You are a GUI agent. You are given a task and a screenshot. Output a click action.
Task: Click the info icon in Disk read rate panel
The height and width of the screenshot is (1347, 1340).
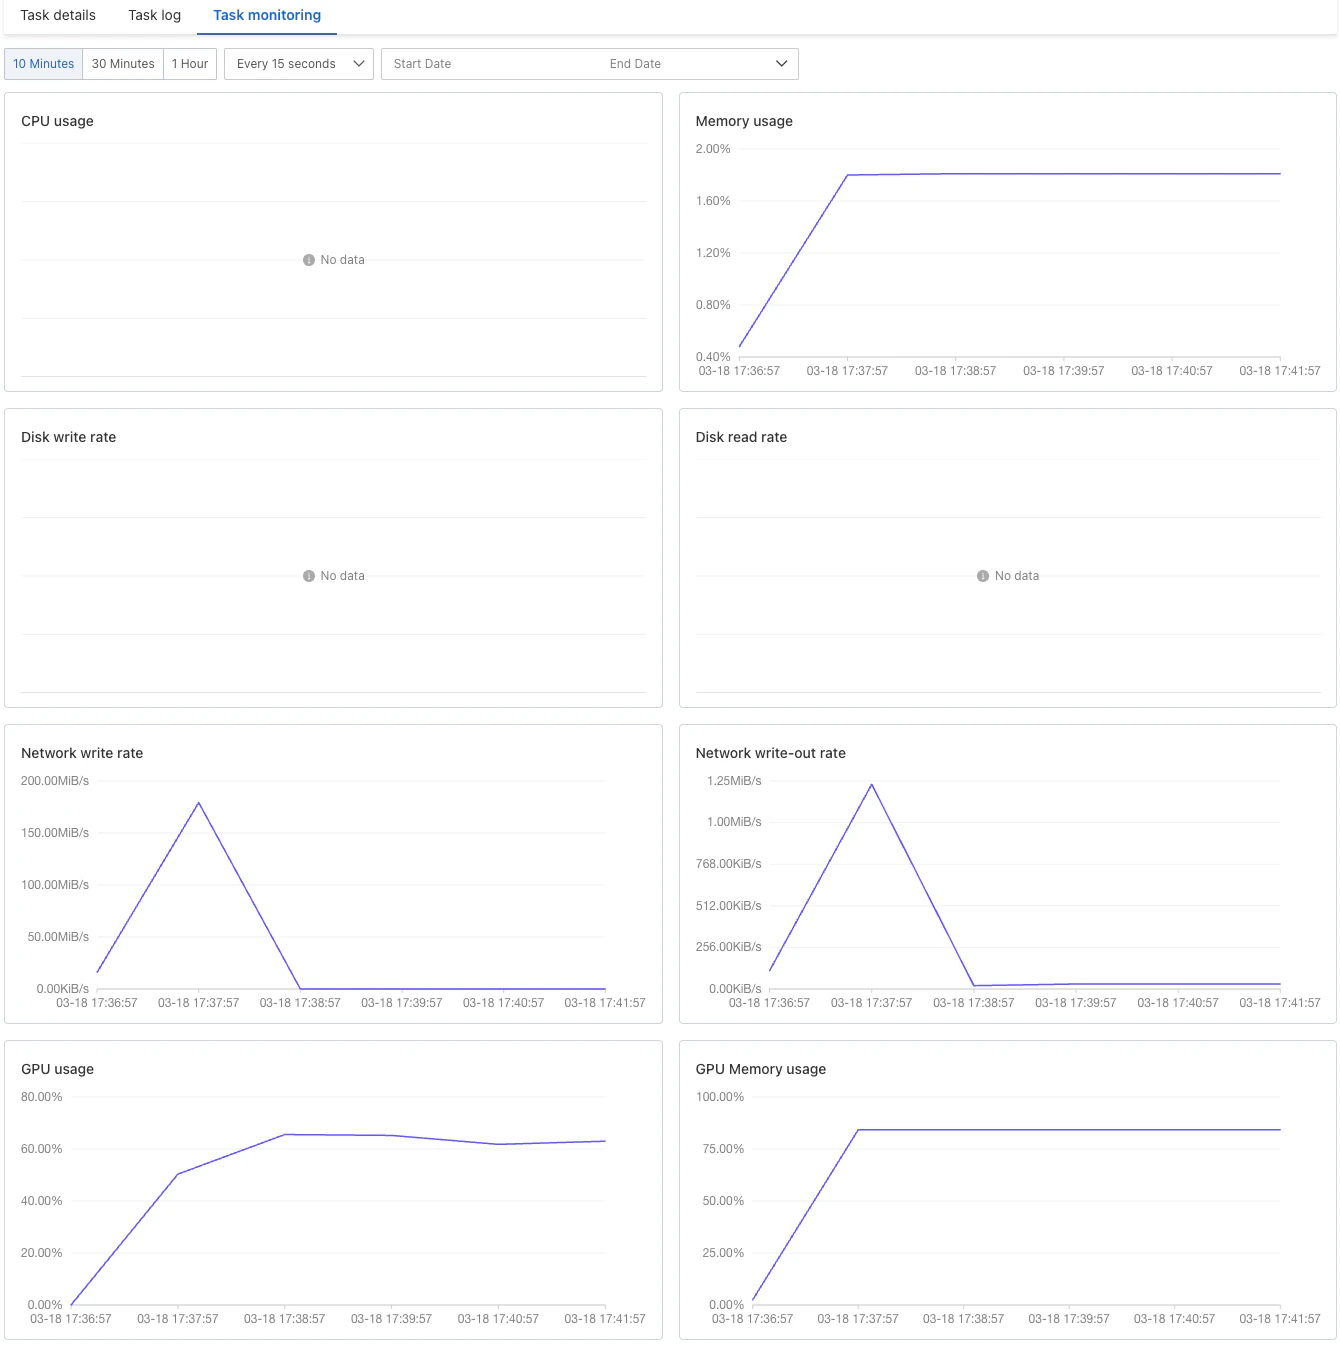(x=983, y=576)
